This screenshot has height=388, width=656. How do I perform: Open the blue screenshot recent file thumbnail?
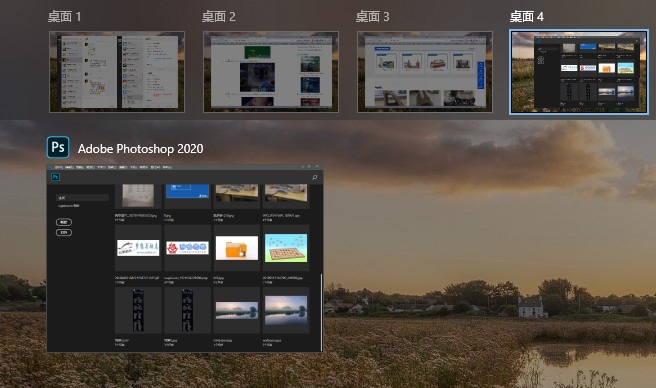click(x=187, y=191)
